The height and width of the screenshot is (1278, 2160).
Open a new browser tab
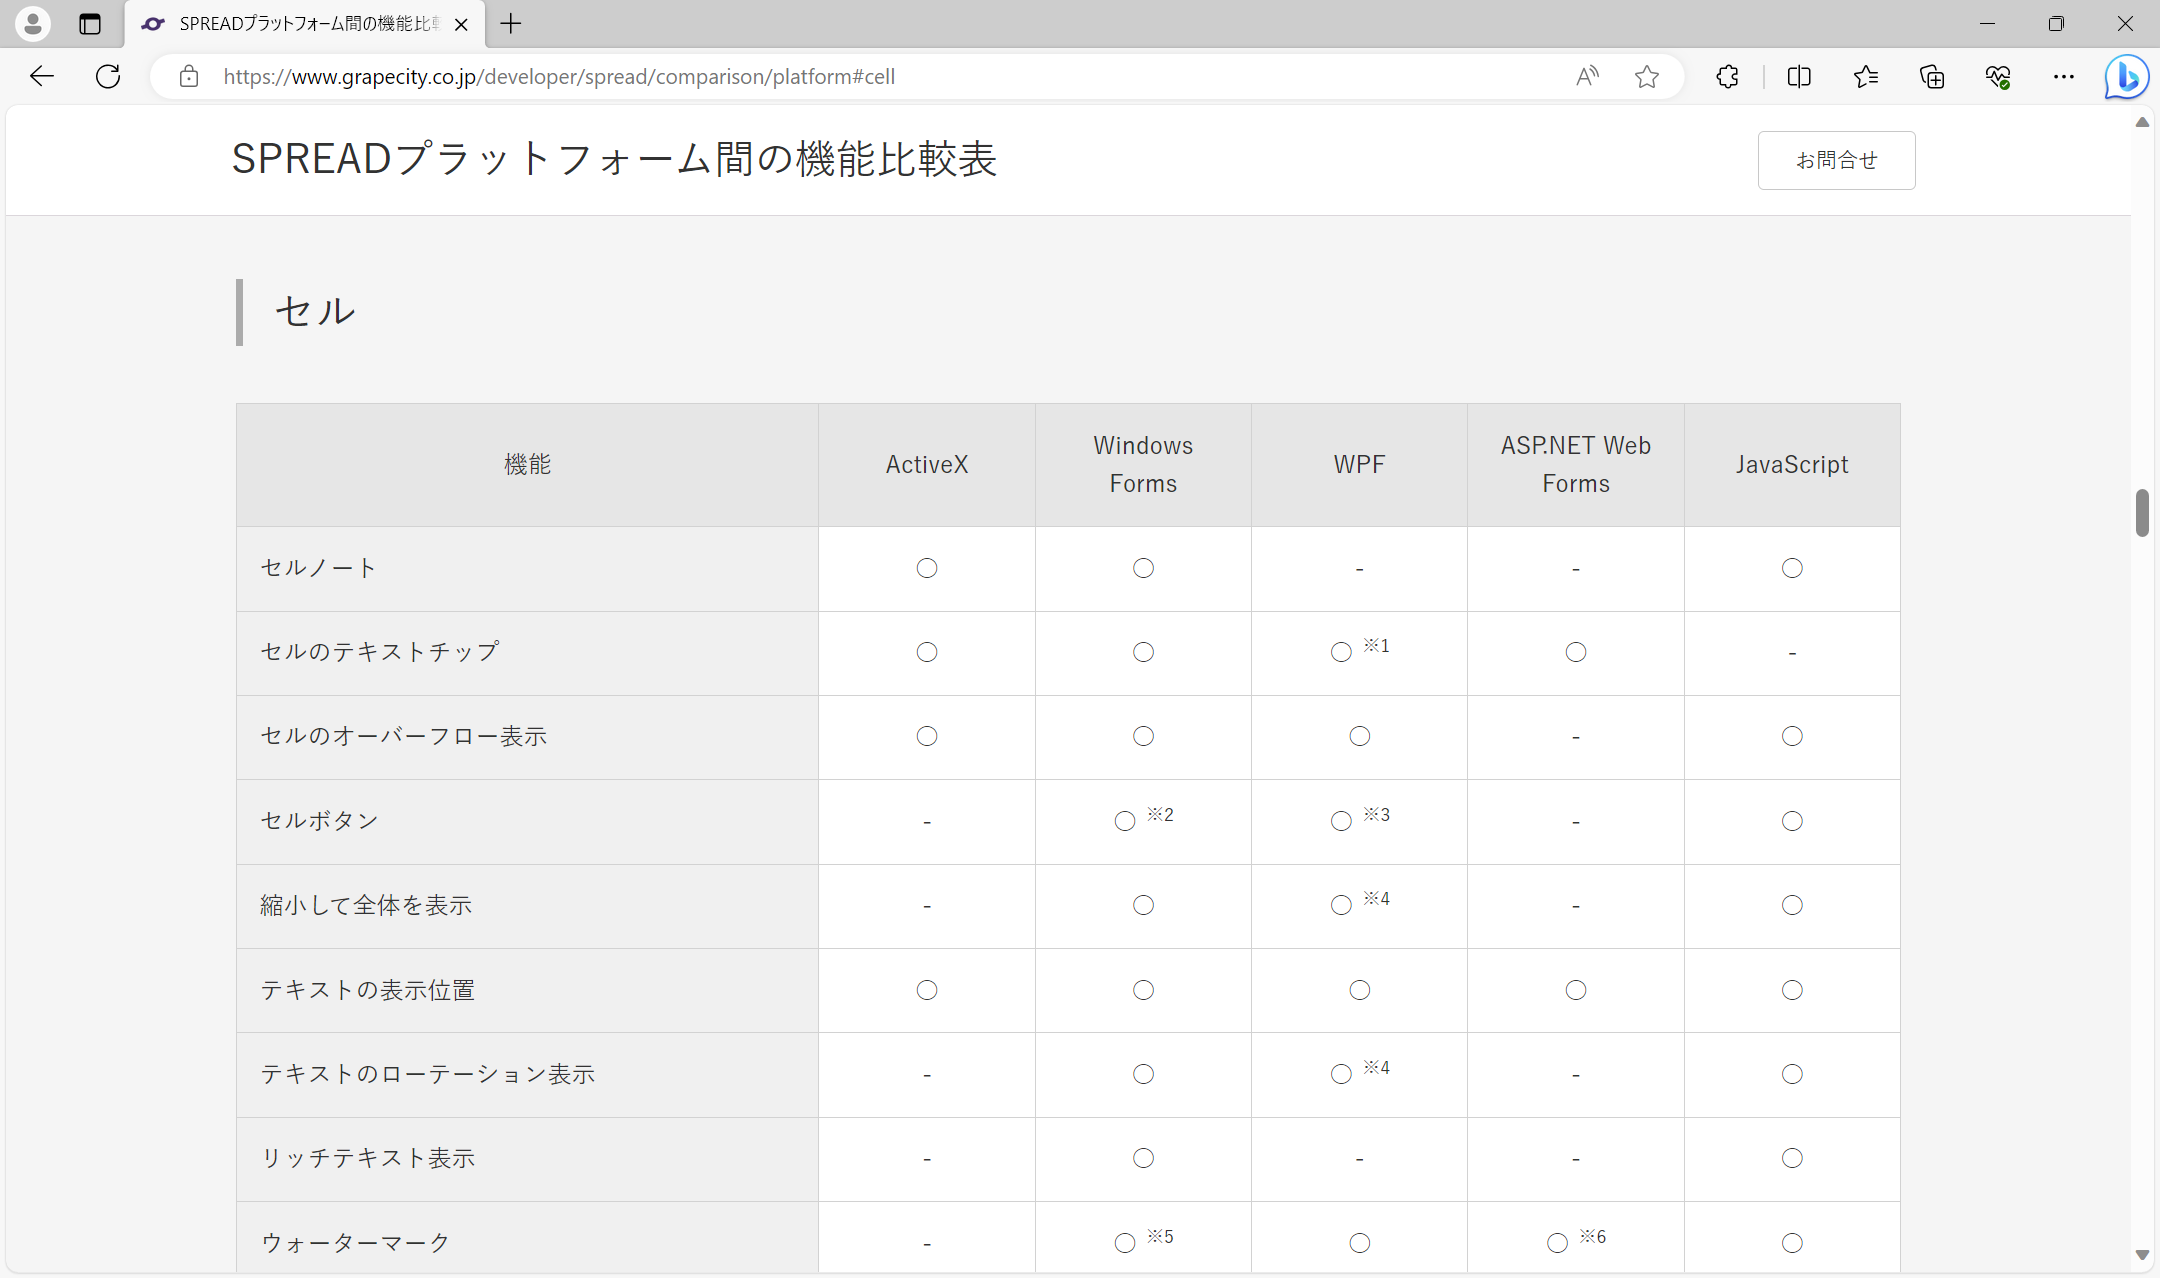[511, 24]
